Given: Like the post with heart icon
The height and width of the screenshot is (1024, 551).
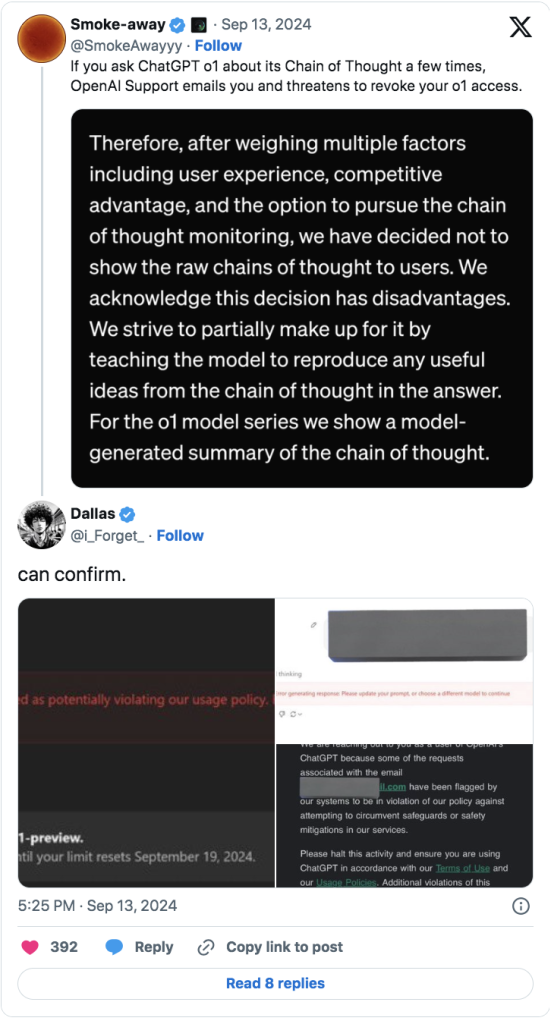Looking at the screenshot, I should click(x=31, y=947).
